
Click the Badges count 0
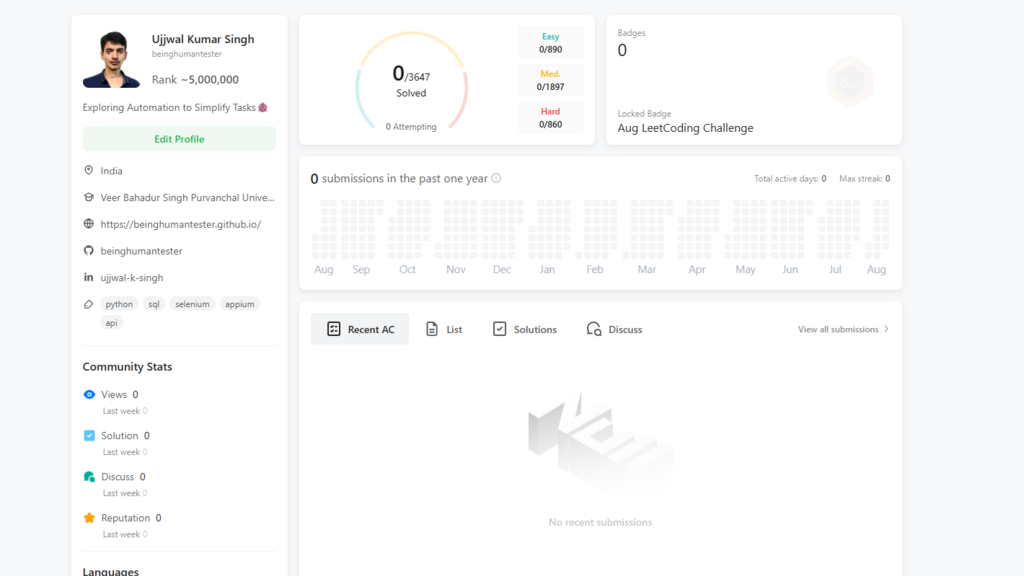pos(622,50)
